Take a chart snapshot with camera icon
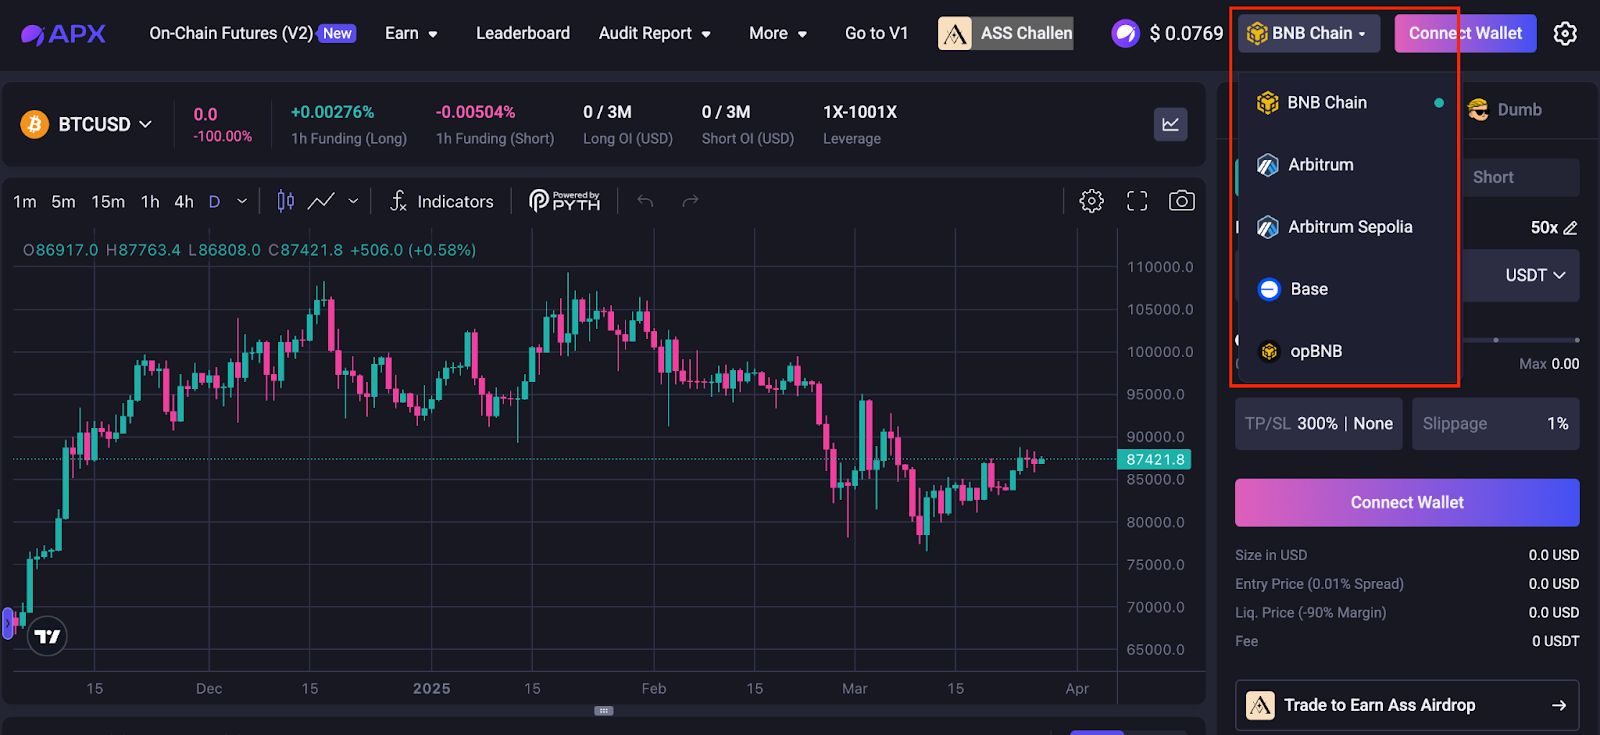Screen dimensions: 1600x735 click(1181, 201)
